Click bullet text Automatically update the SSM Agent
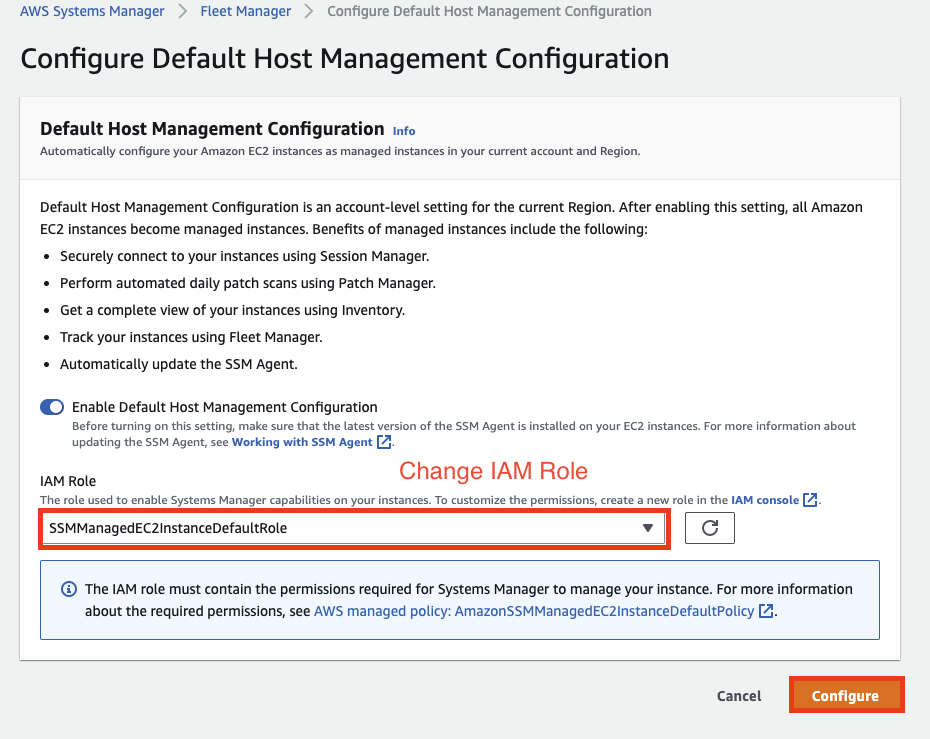Screen dimensions: 930x739 (x=179, y=364)
